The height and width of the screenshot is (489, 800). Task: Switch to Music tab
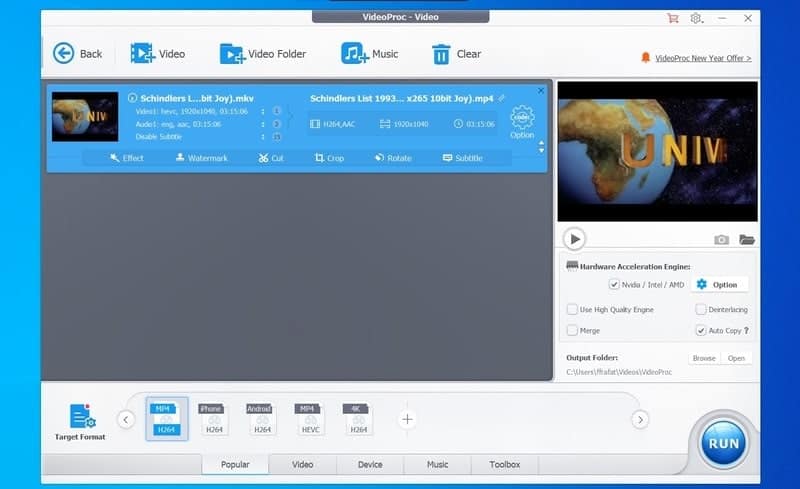(437, 464)
